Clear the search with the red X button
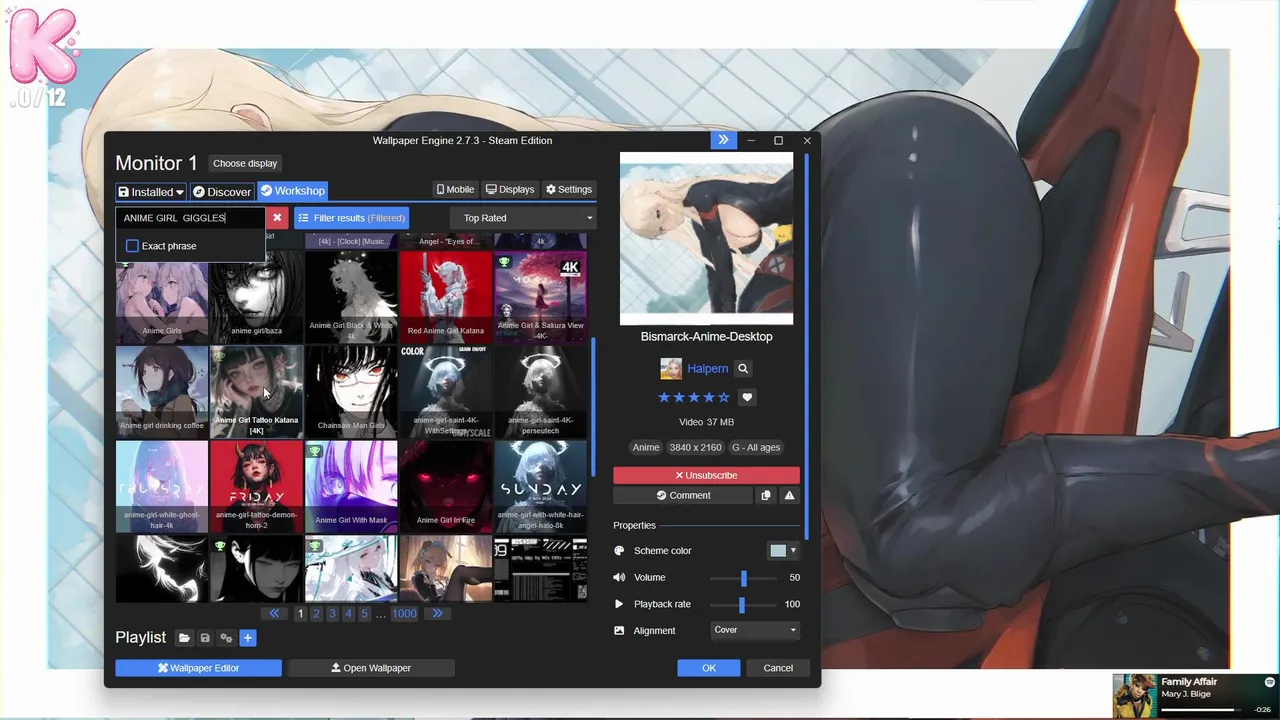Viewport: 1280px width, 720px height. pos(277,218)
